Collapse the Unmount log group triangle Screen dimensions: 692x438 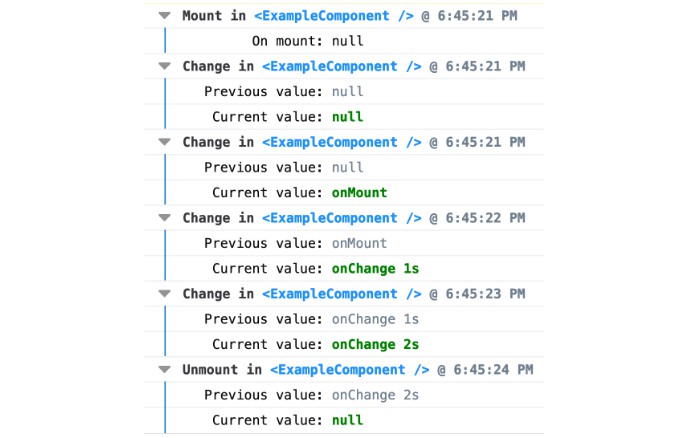pos(165,370)
